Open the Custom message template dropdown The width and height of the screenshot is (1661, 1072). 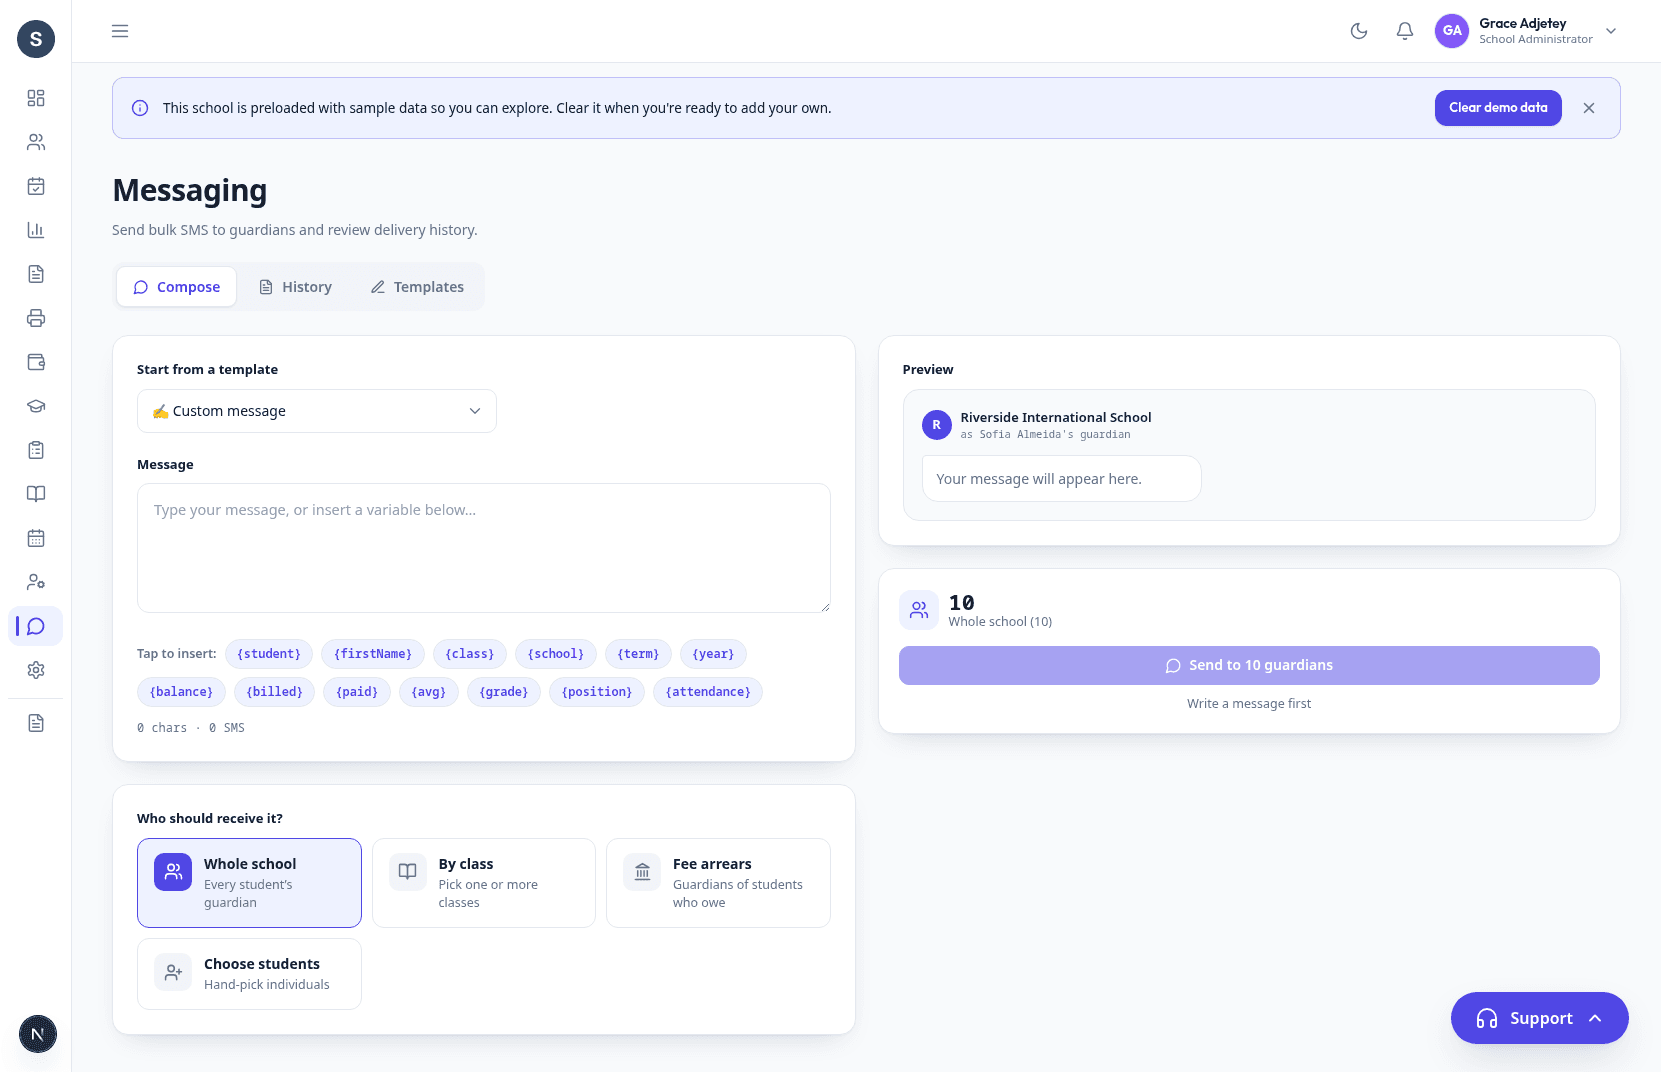317,411
